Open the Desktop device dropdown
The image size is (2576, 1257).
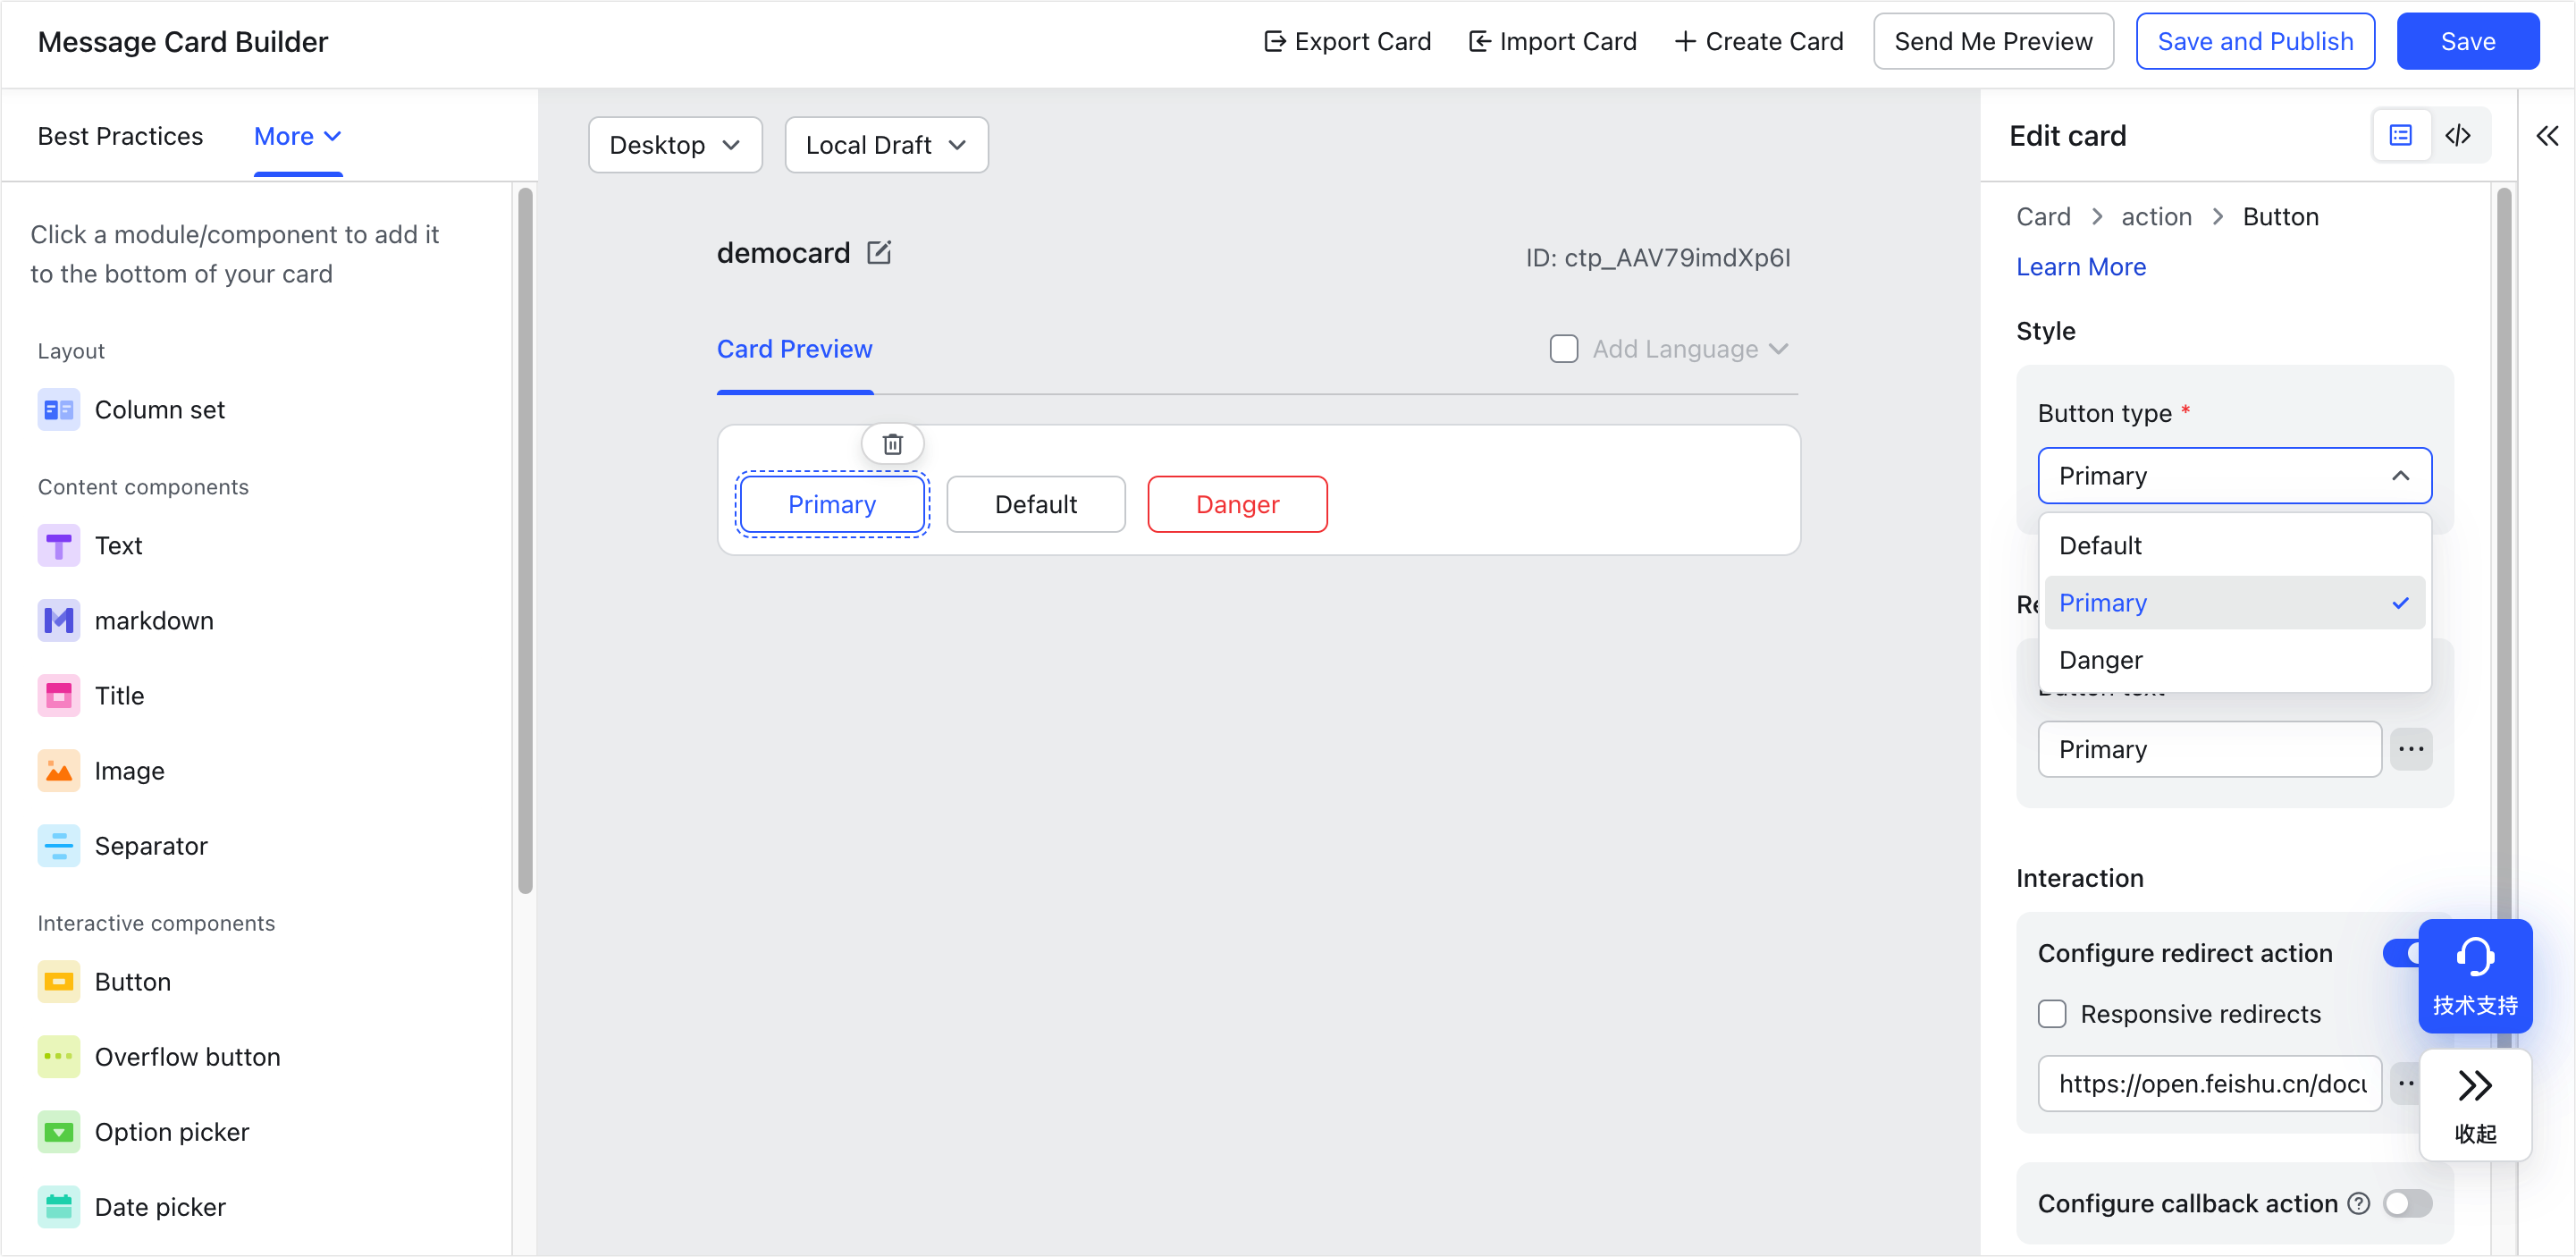click(675, 144)
